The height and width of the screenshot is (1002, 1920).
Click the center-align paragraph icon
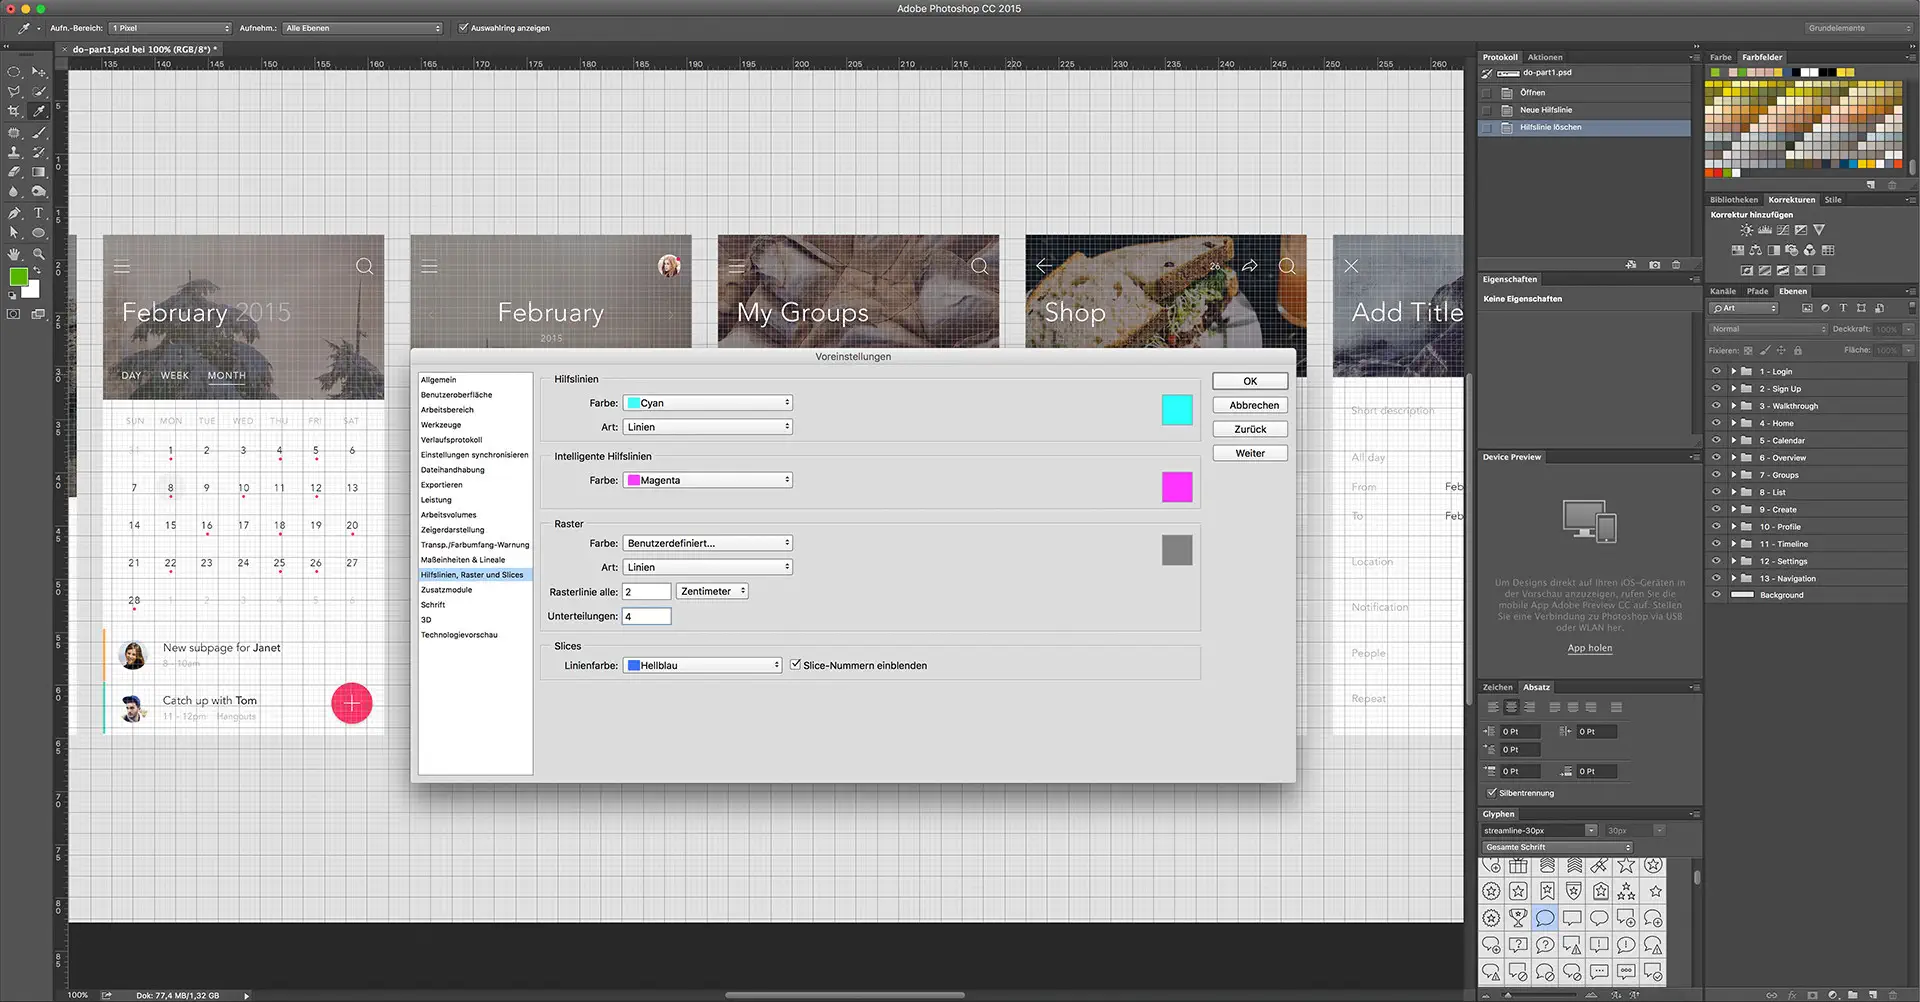[1511, 707]
